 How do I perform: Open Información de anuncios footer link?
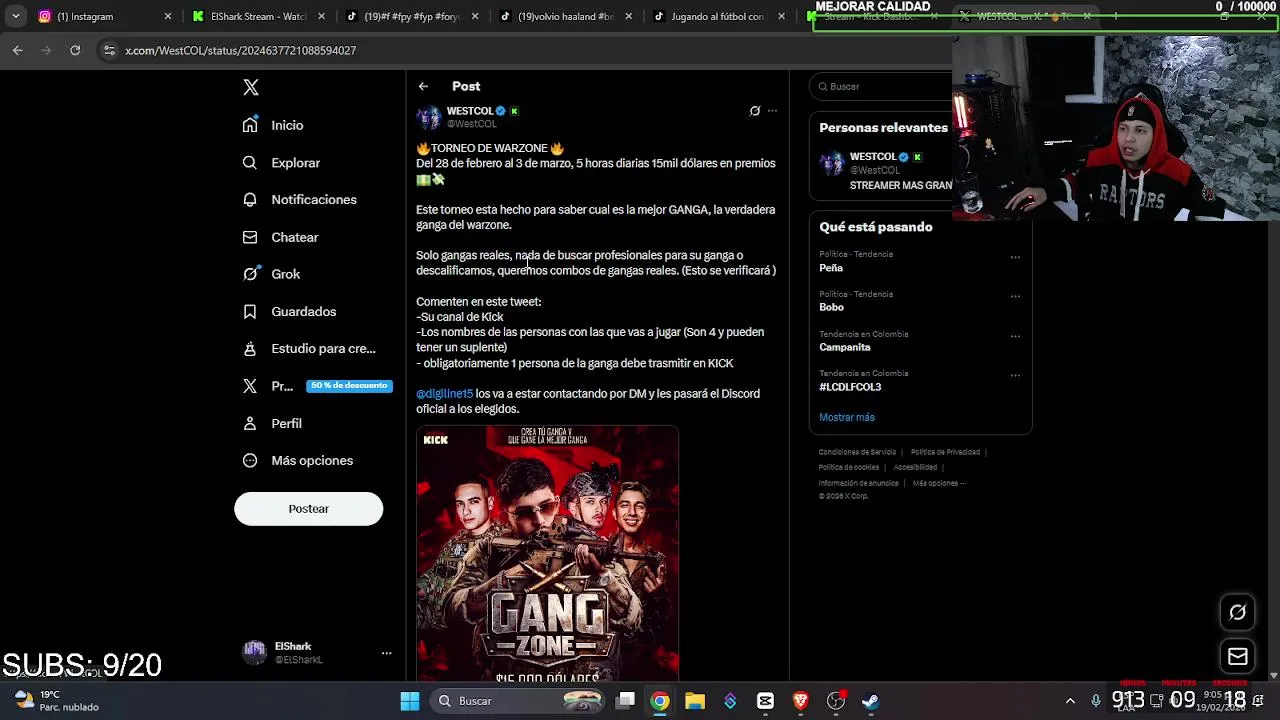click(858, 483)
